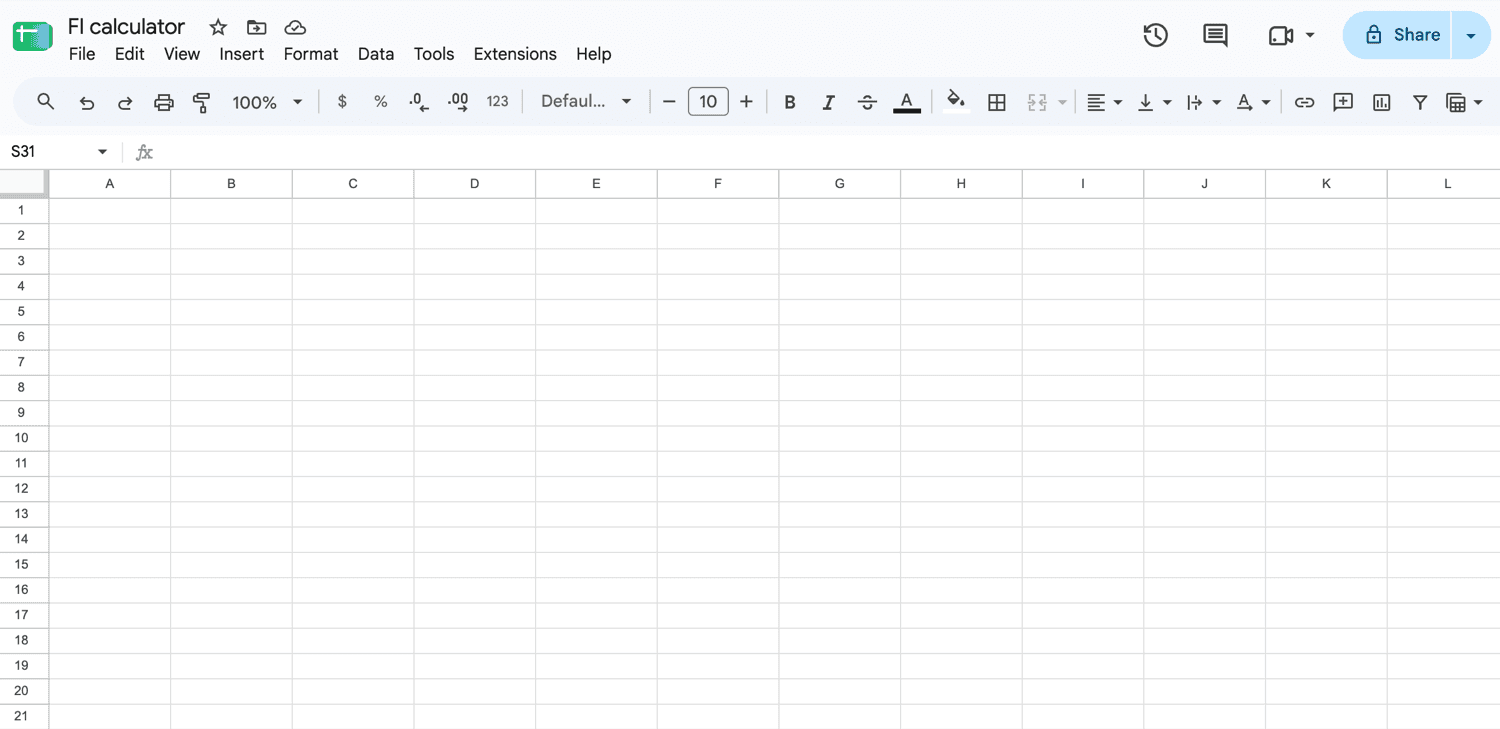The image size is (1500, 729).
Task: Select column K header
Action: point(1326,184)
